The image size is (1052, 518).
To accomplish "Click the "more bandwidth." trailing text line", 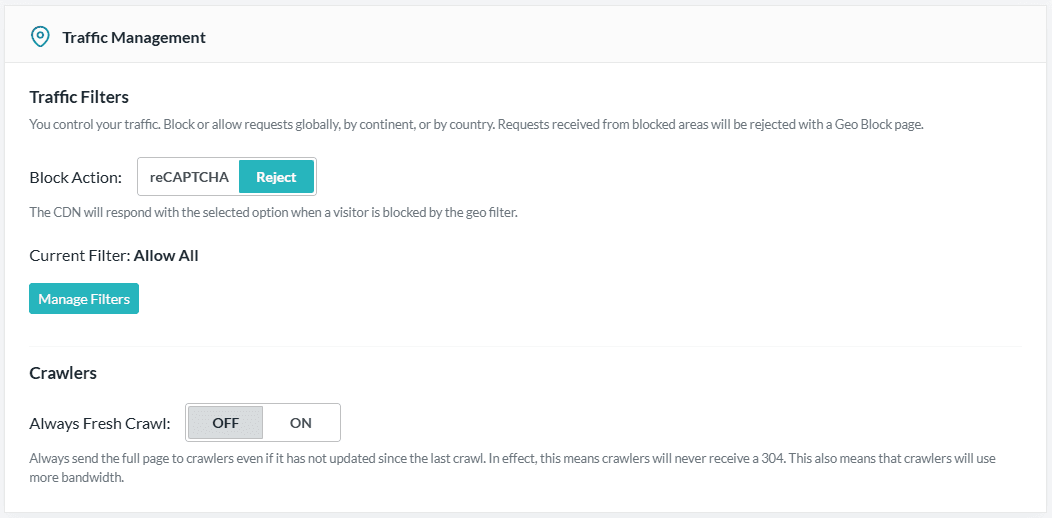I will click(77, 479).
